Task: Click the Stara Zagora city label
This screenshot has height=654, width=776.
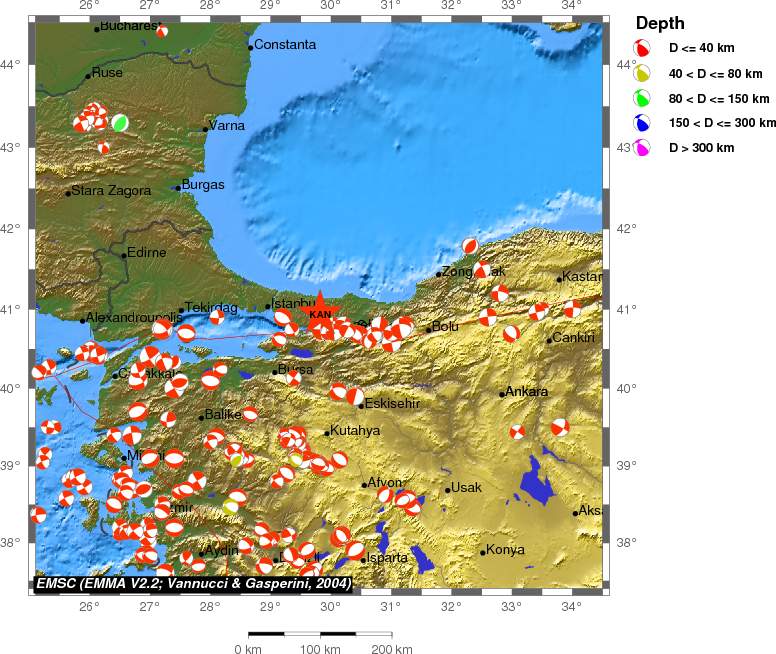Action: [x=111, y=191]
